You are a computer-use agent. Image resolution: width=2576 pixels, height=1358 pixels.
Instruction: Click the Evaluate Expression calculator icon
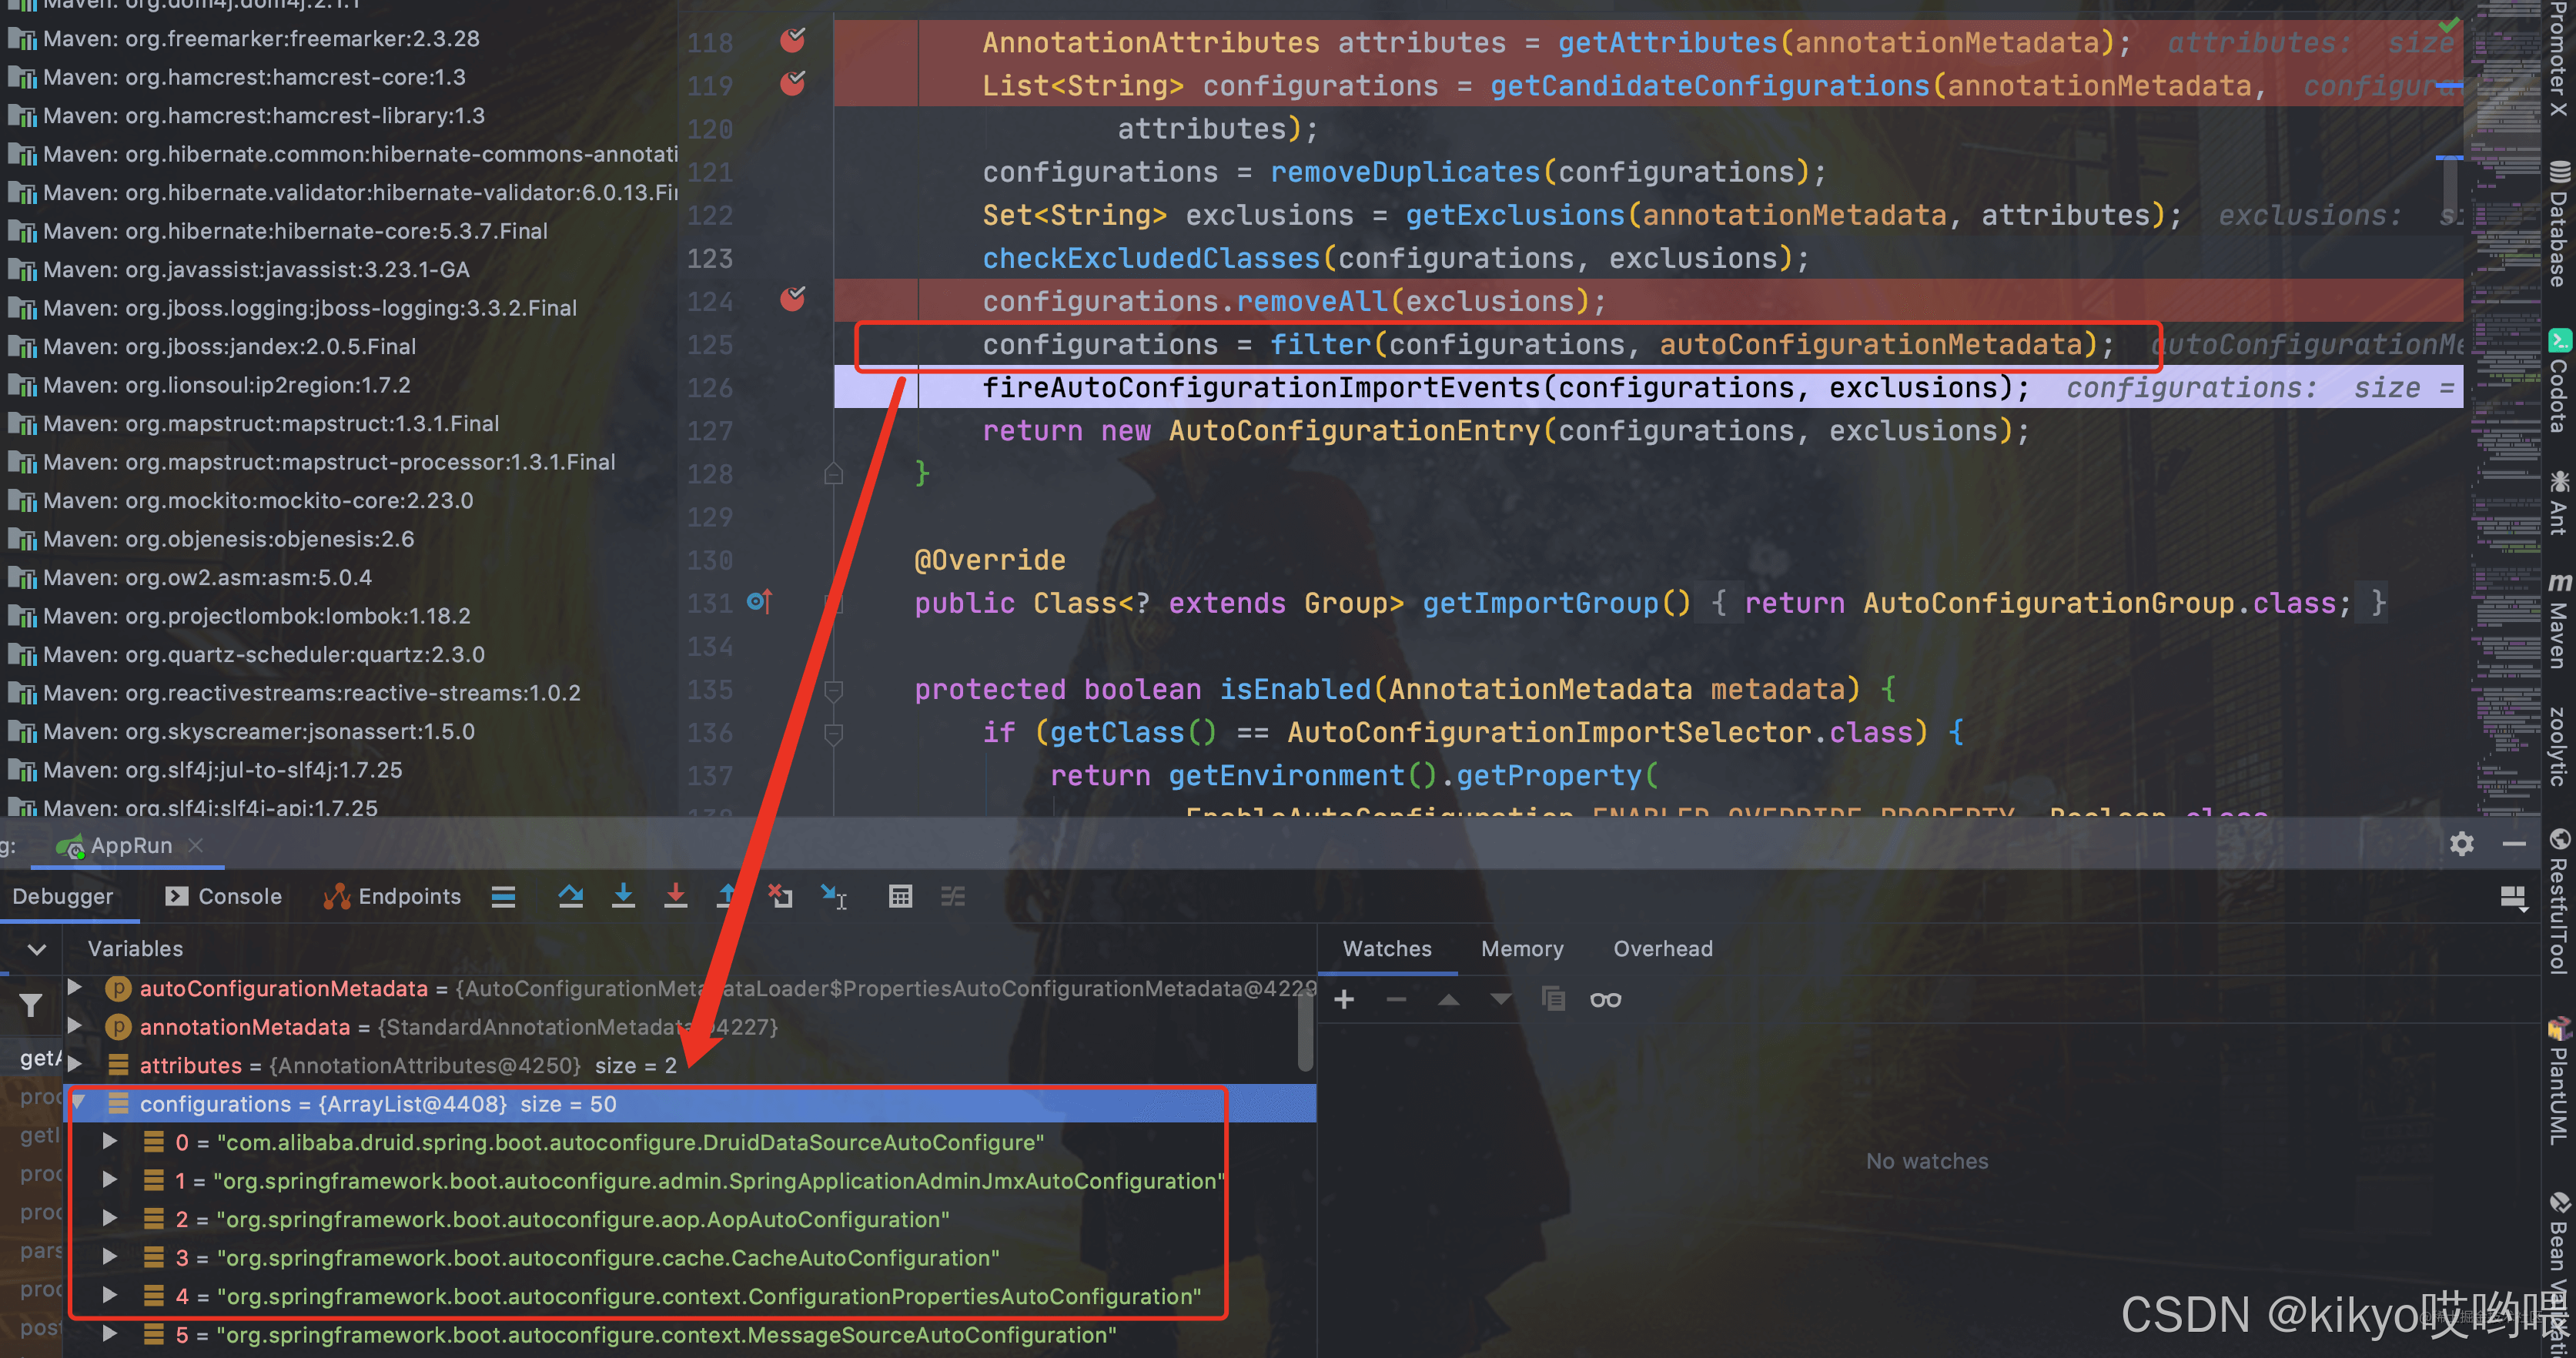(x=900, y=897)
